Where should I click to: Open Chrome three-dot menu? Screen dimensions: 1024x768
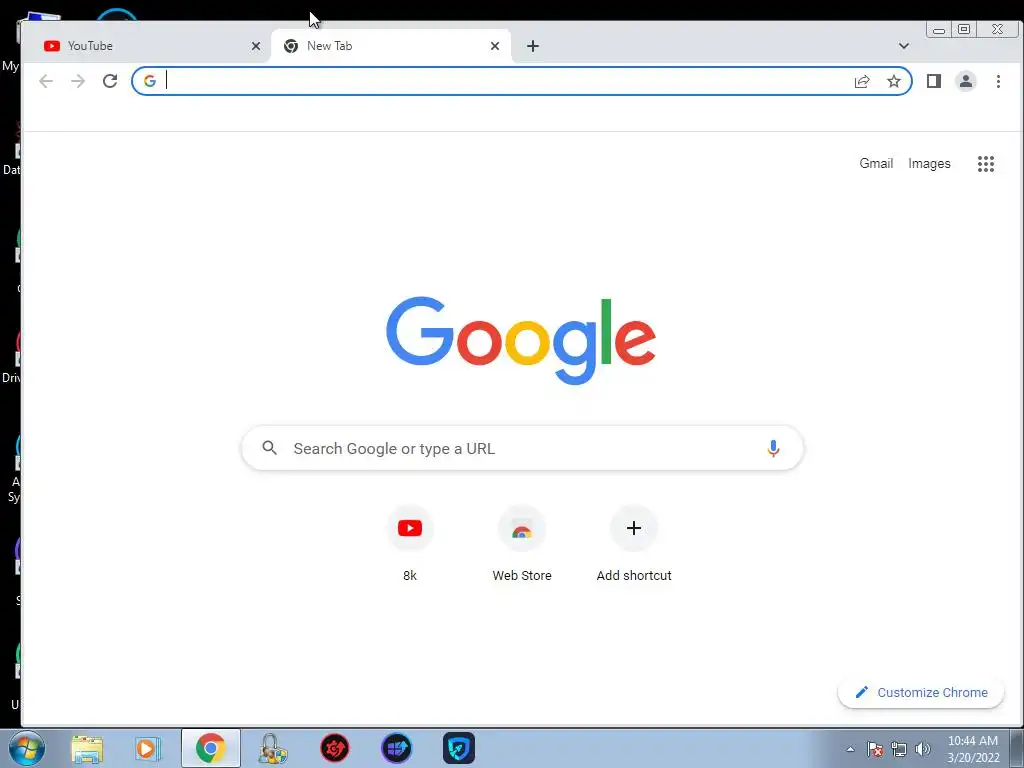999,81
